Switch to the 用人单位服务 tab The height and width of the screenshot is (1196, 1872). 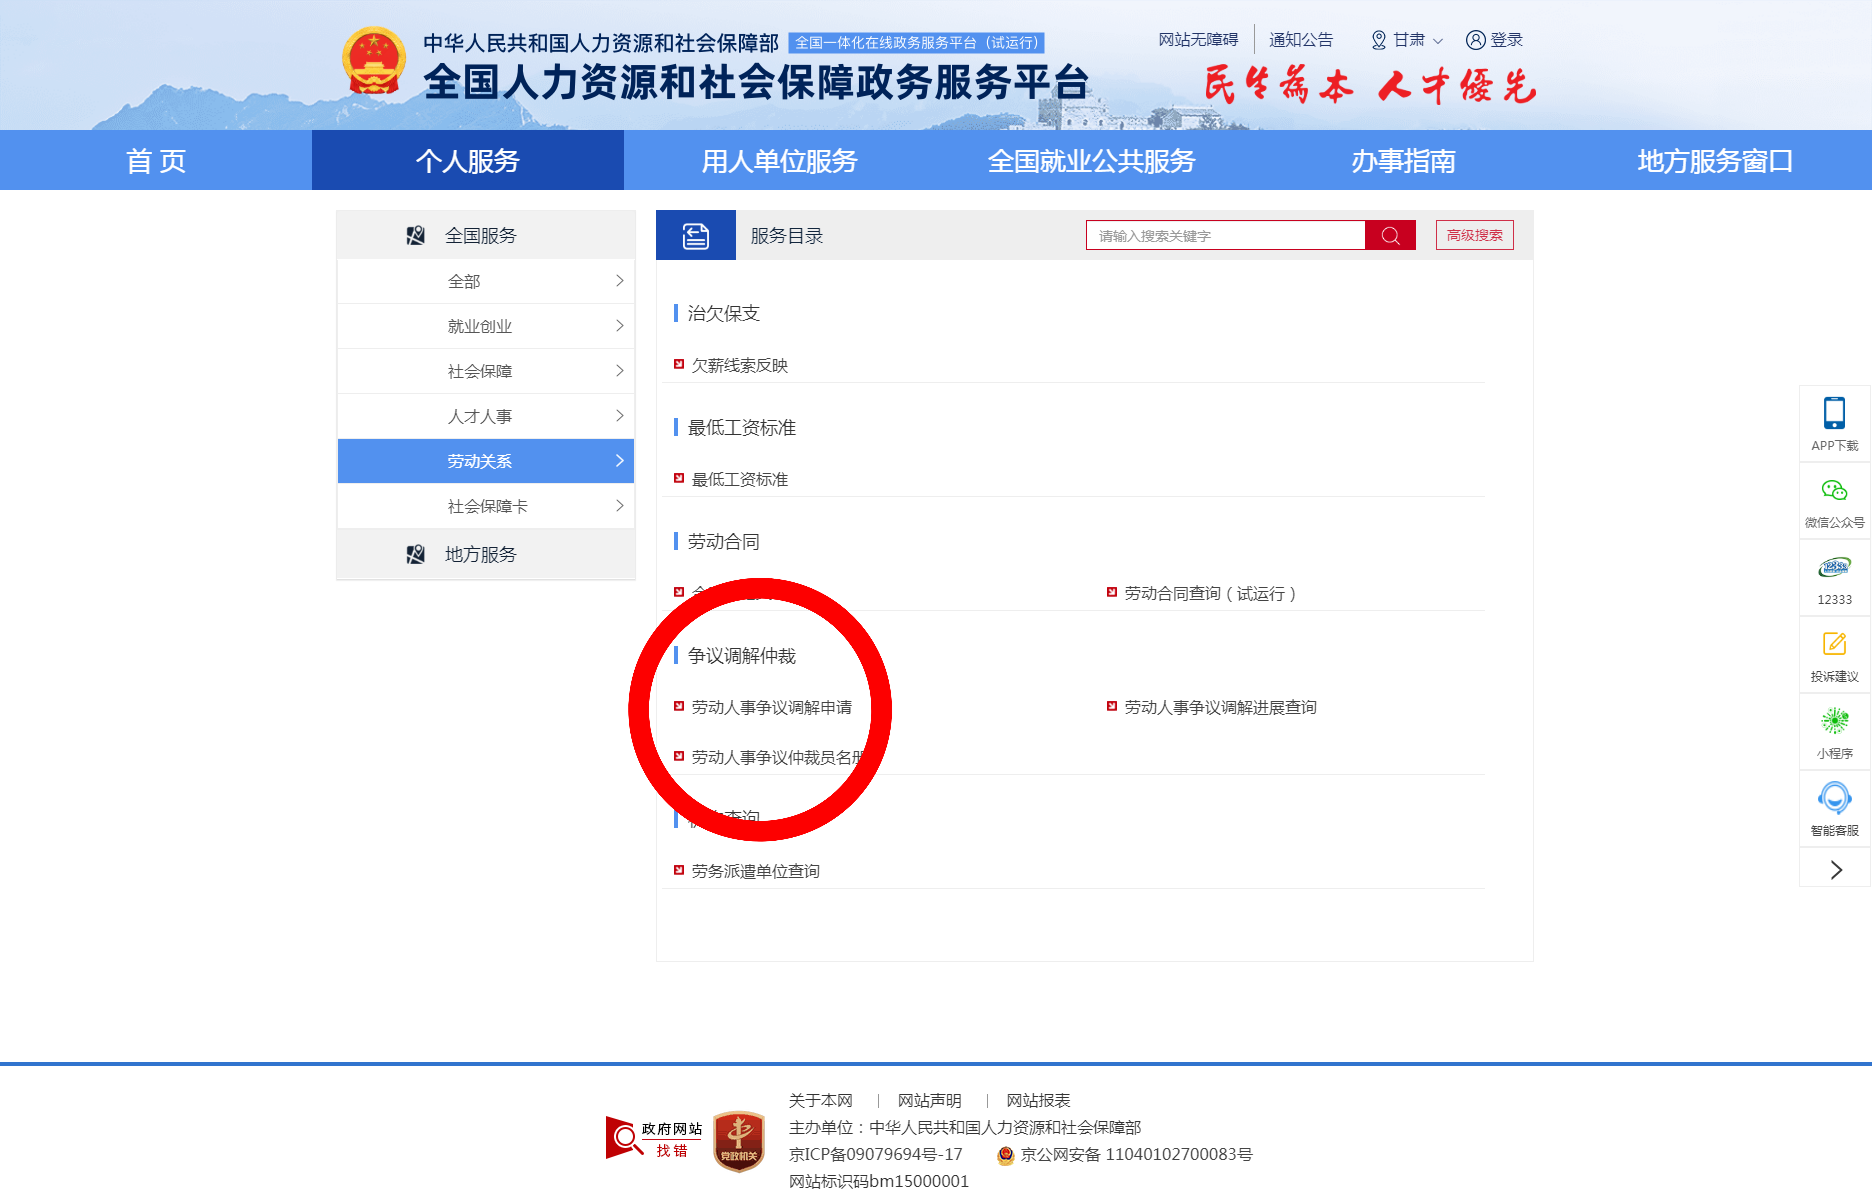pos(779,161)
